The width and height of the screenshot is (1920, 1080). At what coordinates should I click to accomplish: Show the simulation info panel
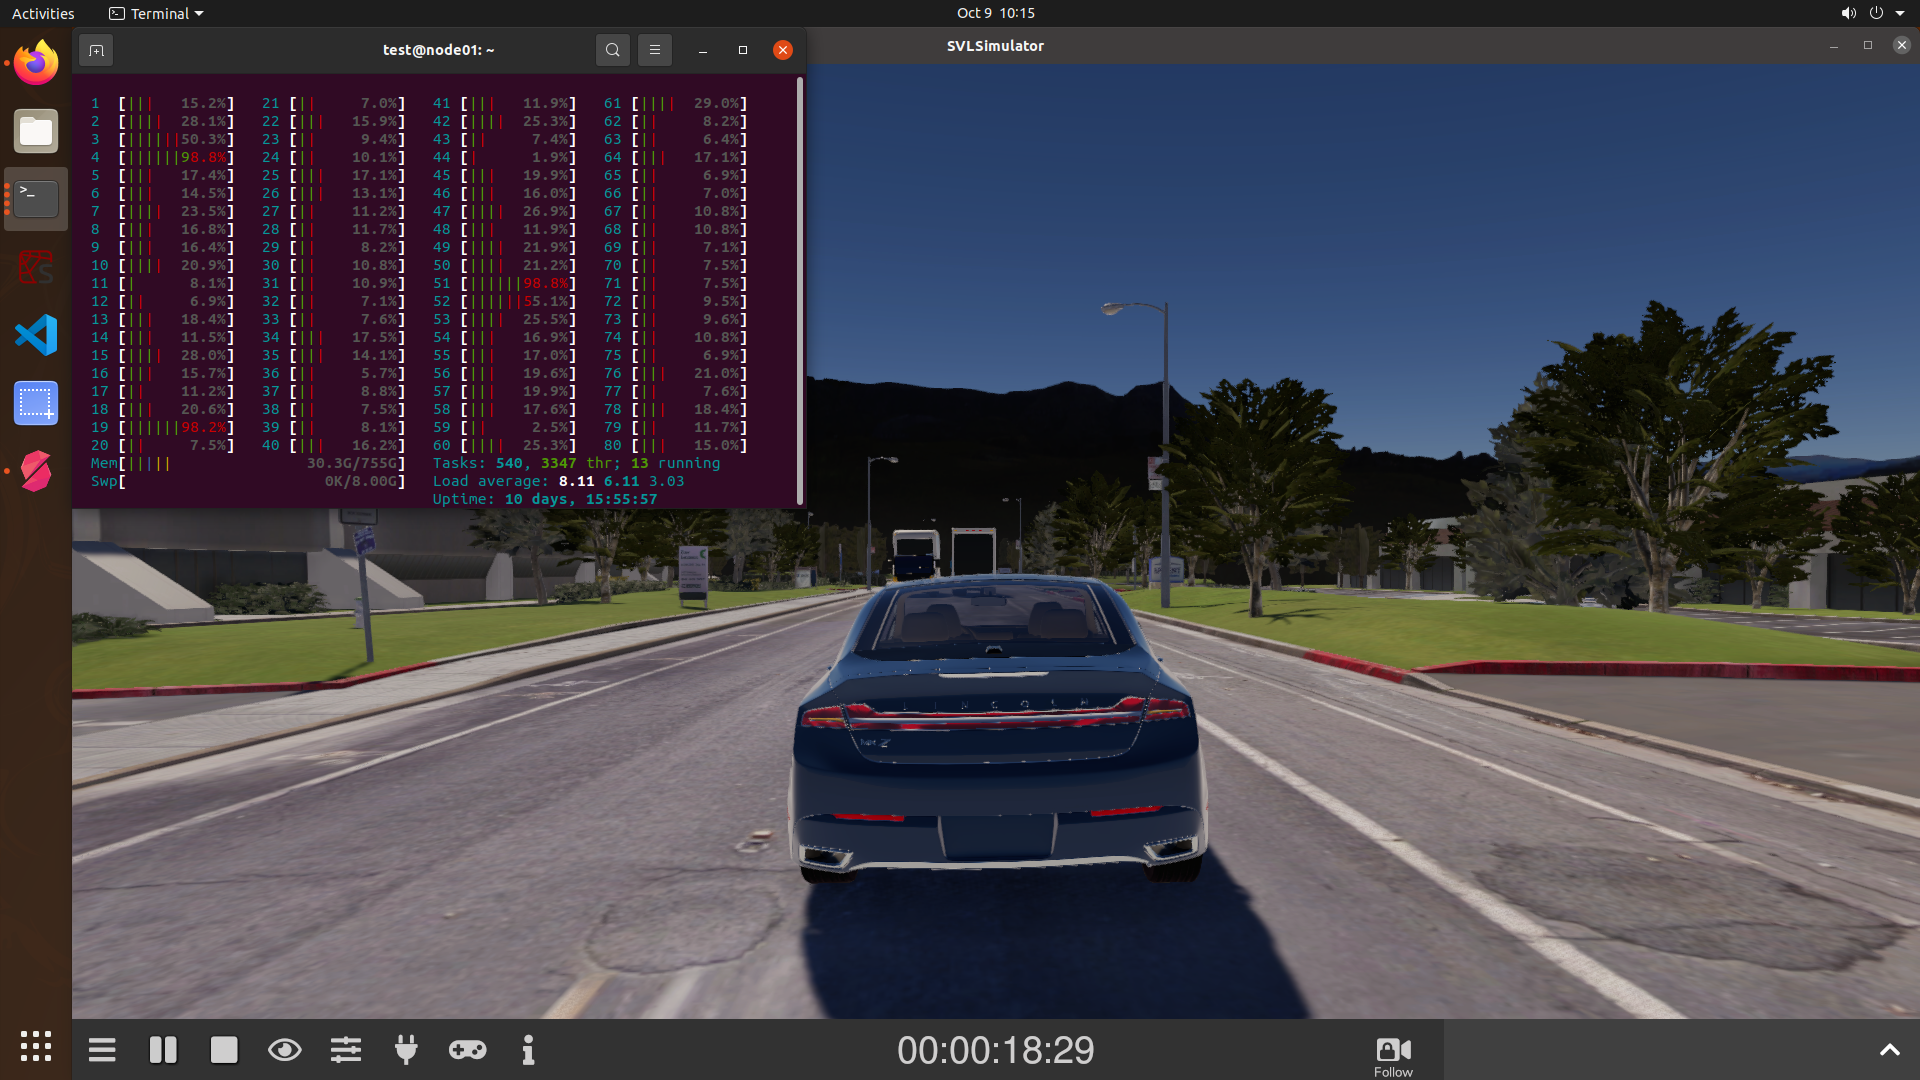point(528,1050)
